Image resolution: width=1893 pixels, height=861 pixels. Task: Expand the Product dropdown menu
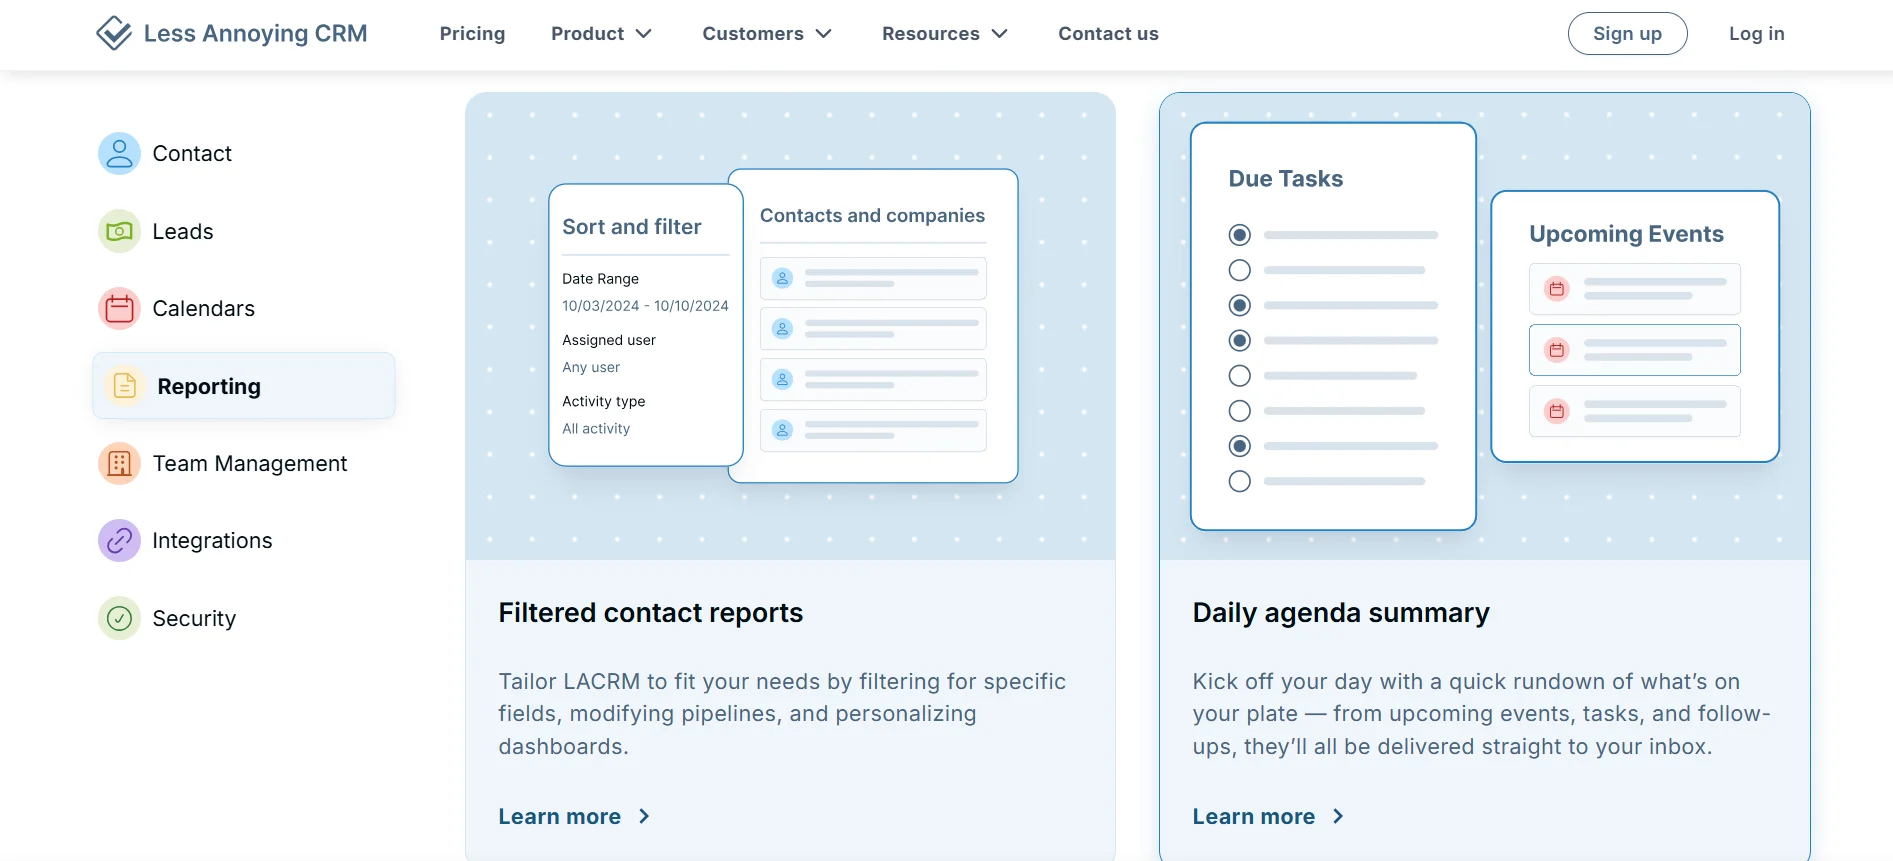coord(601,34)
